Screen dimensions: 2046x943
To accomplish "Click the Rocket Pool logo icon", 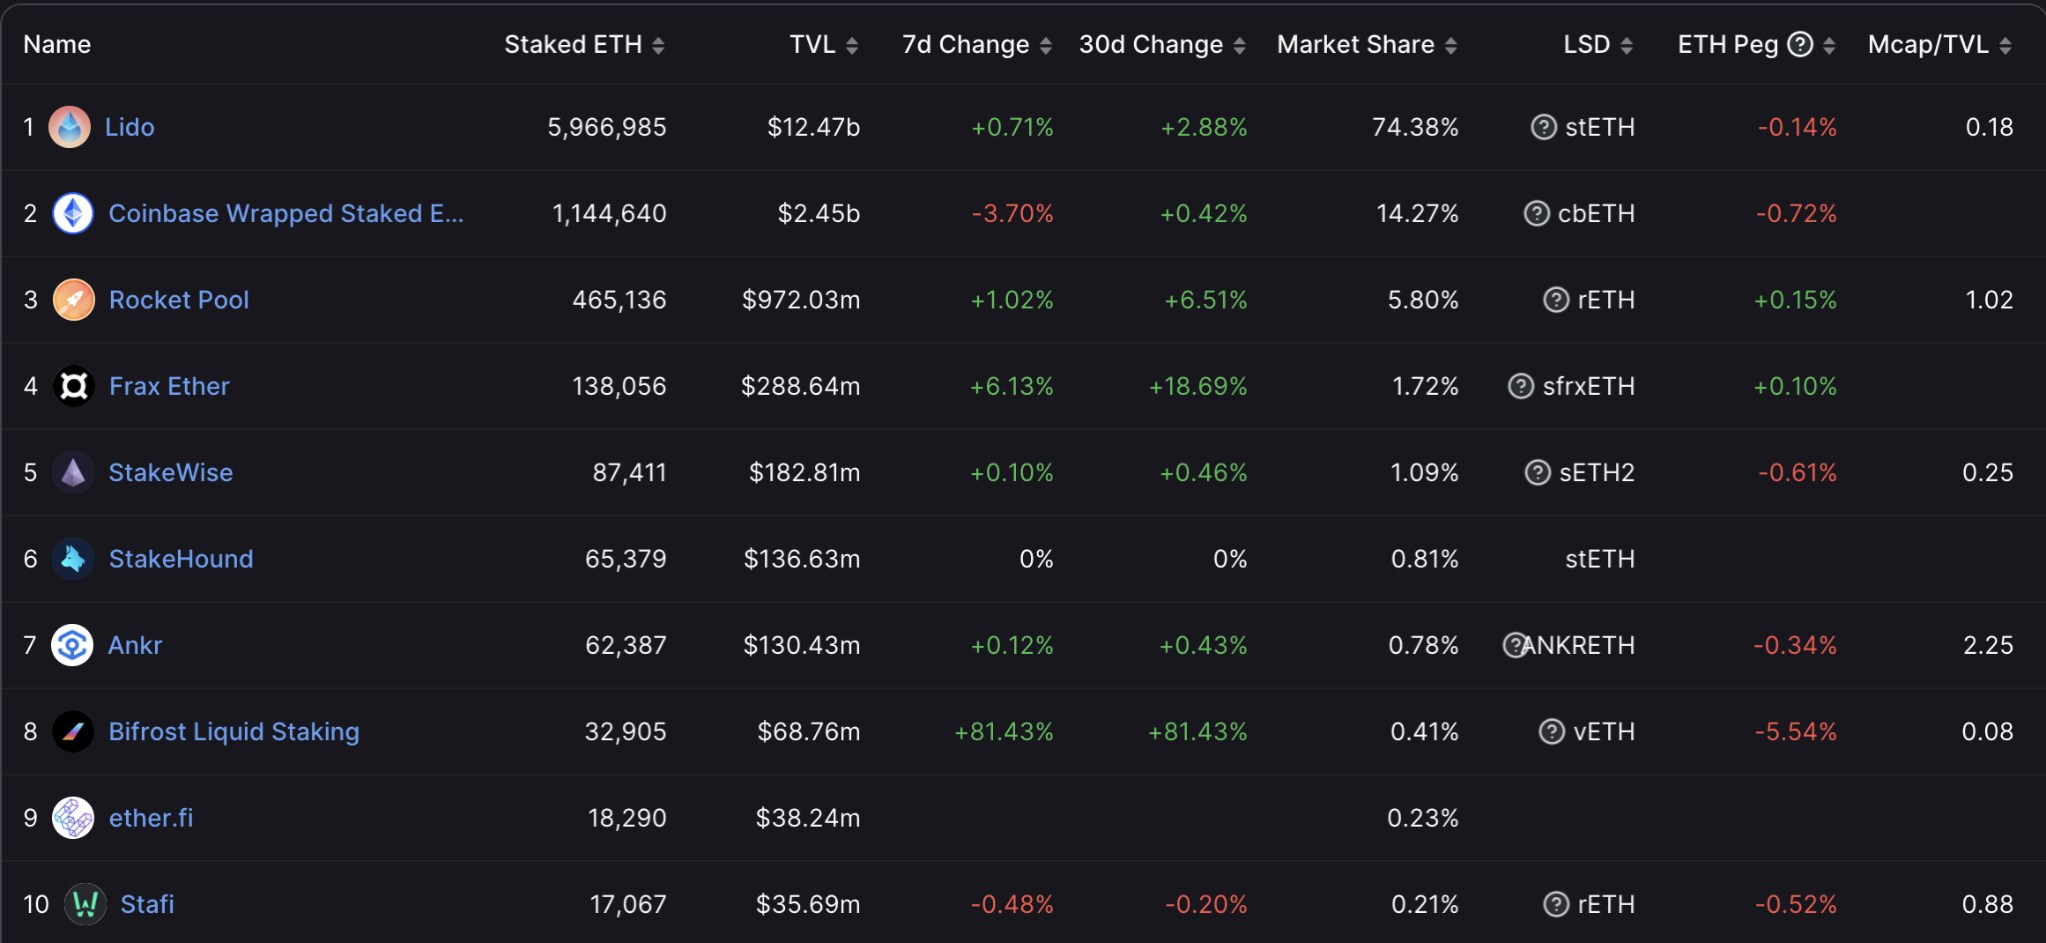I will [74, 300].
